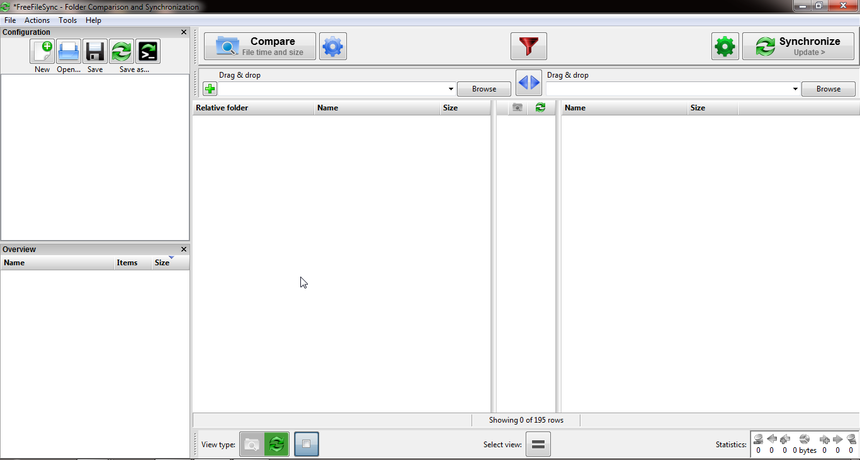Toggle the green sync action view type
Screen dimensions: 860x460
pos(276,444)
